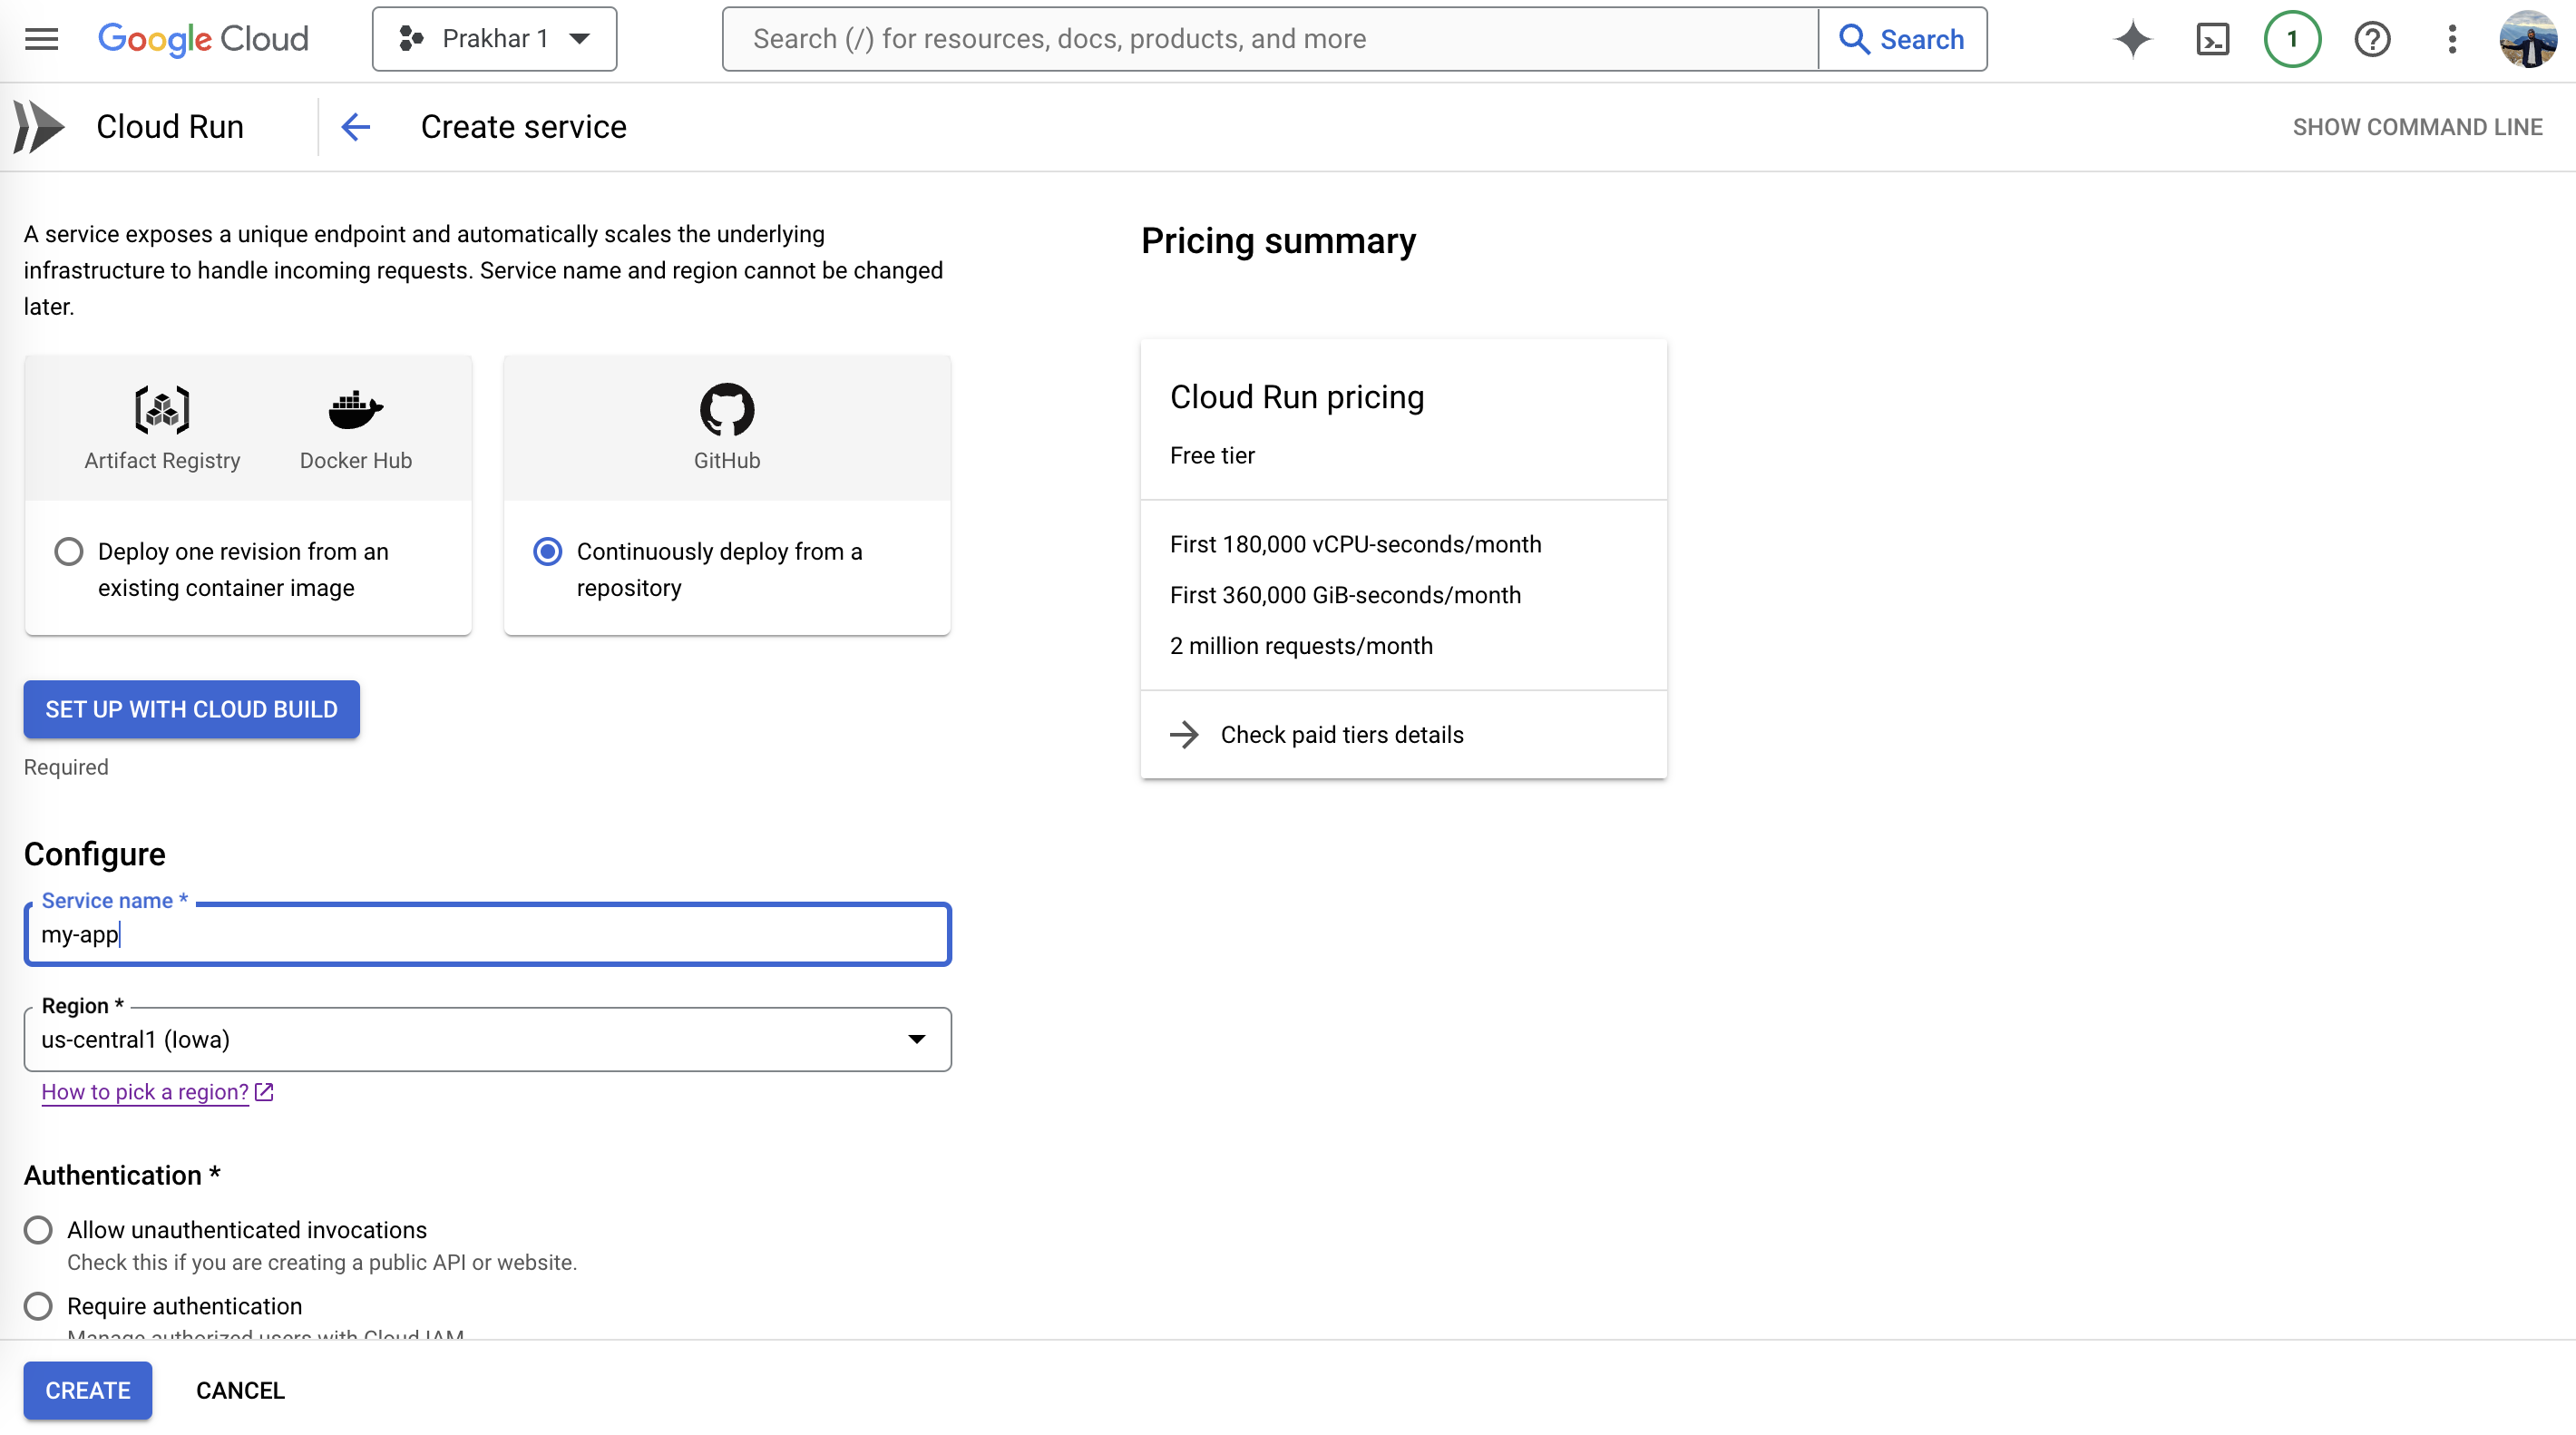2576x1435 pixels.
Task: Open the Prakhar 1 project selector
Action: tap(493, 38)
